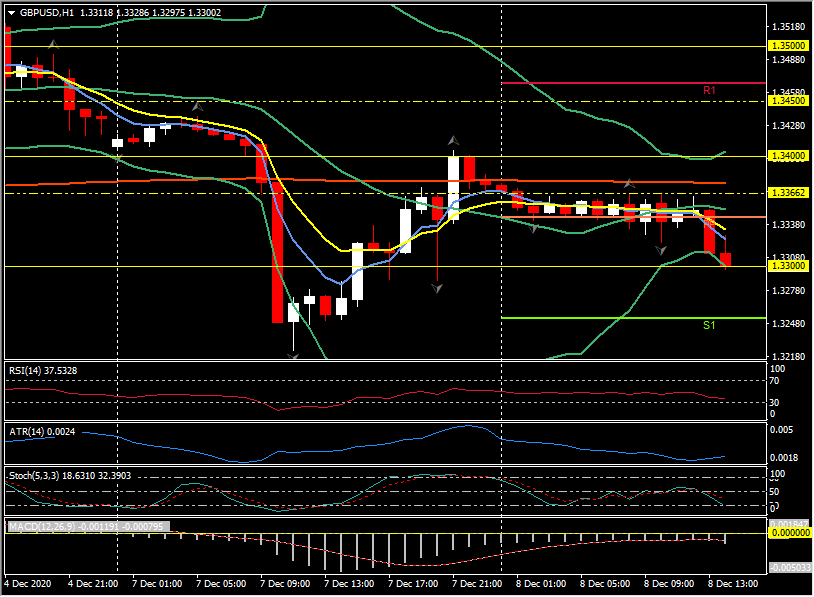This screenshot has width=814, height=597.
Task: Click the MACD 0.000000 level marker
Action: point(787,533)
